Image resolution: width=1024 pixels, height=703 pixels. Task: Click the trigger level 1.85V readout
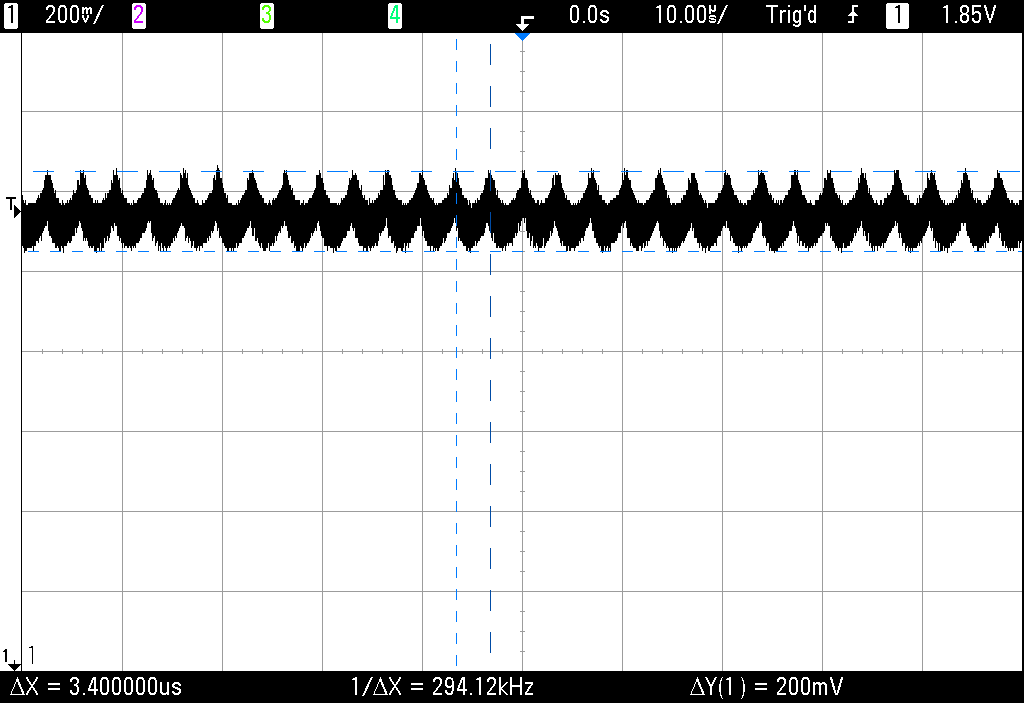pyautogui.click(x=969, y=15)
